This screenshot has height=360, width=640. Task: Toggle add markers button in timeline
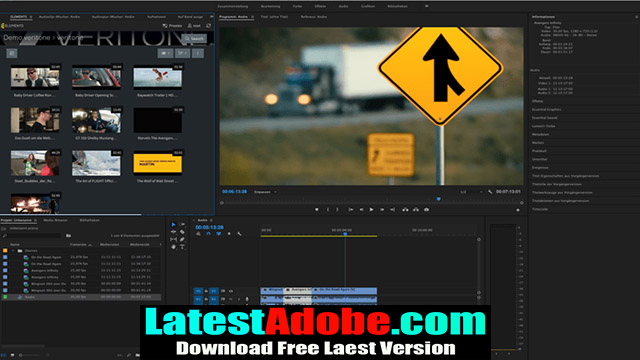coord(229,234)
